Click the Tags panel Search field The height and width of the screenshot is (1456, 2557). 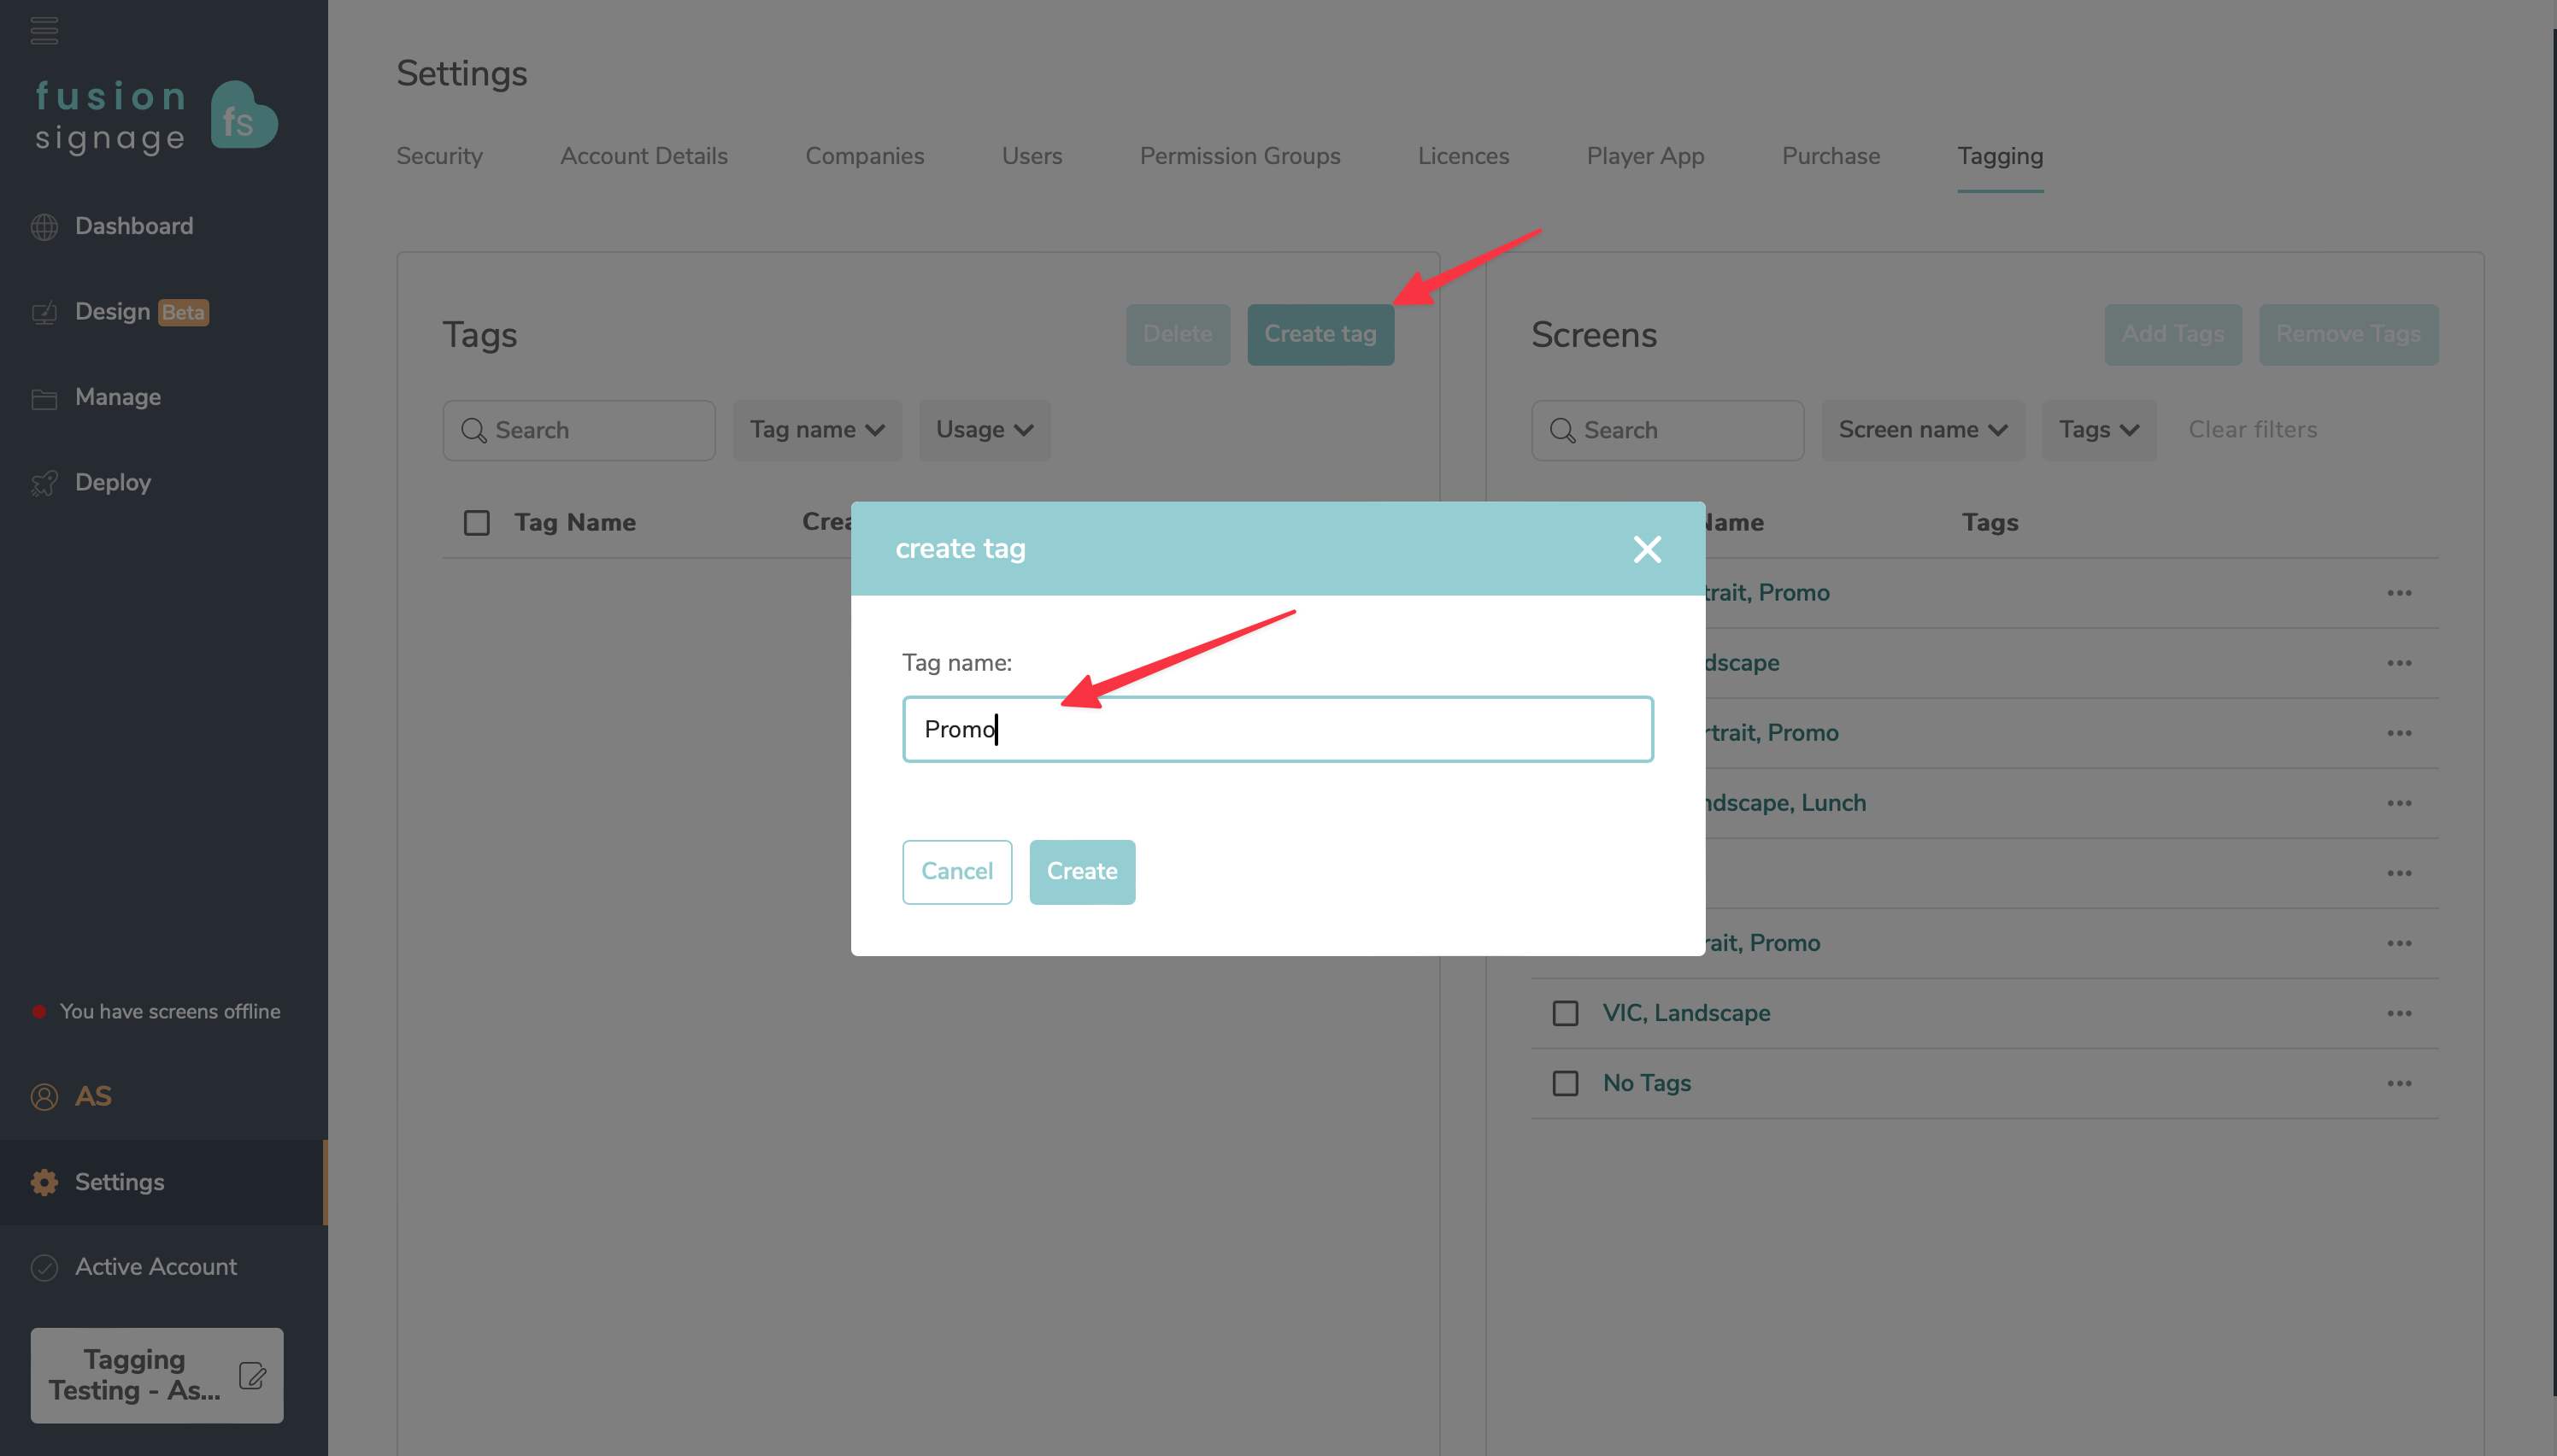click(x=579, y=430)
